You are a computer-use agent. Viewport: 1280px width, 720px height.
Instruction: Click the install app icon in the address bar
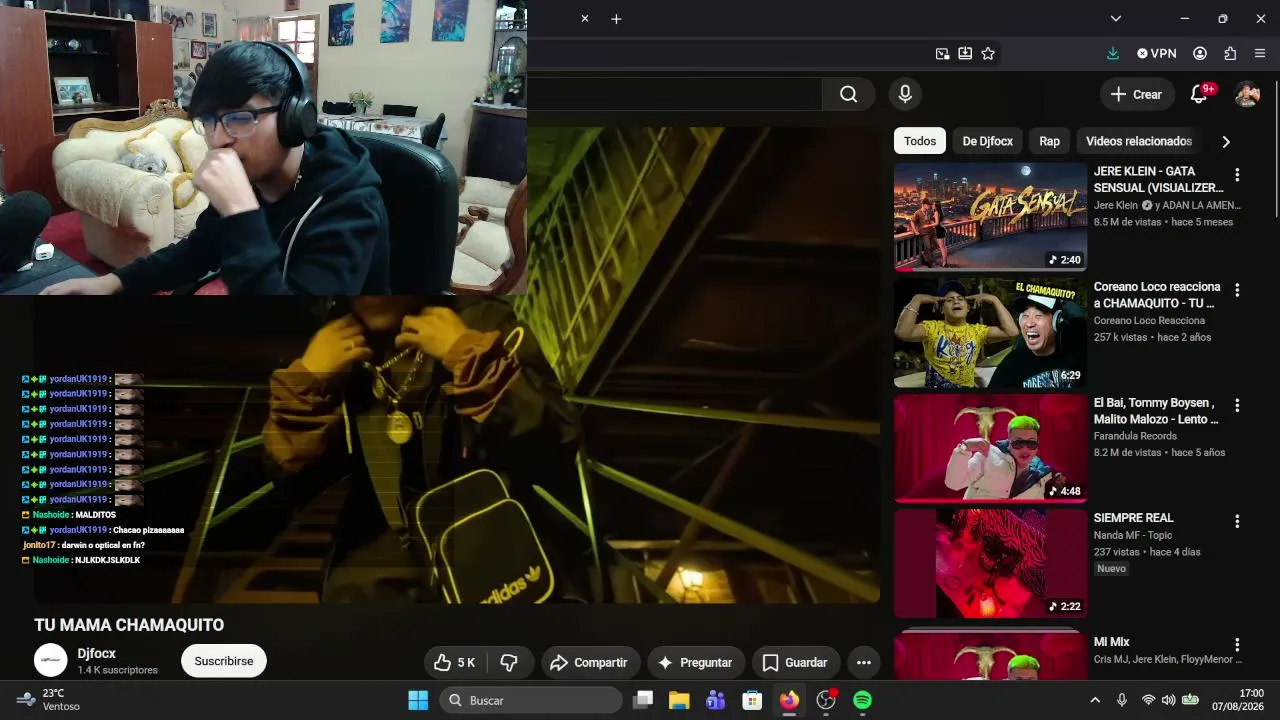pyautogui.click(x=965, y=53)
